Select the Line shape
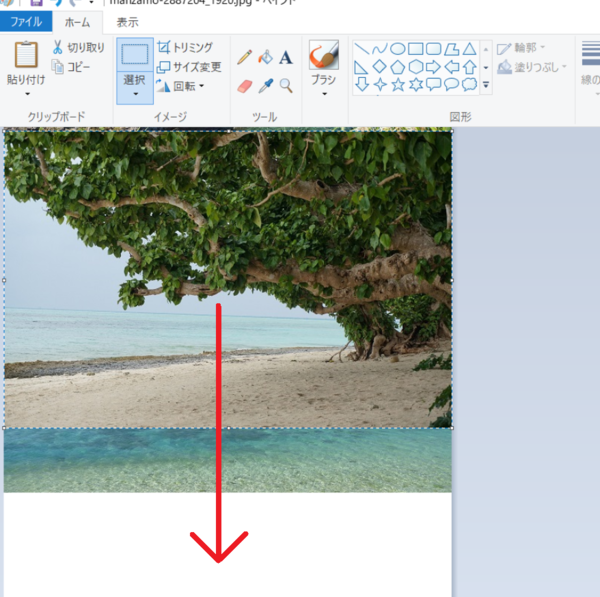The height and width of the screenshot is (597, 600). pyautogui.click(x=362, y=49)
